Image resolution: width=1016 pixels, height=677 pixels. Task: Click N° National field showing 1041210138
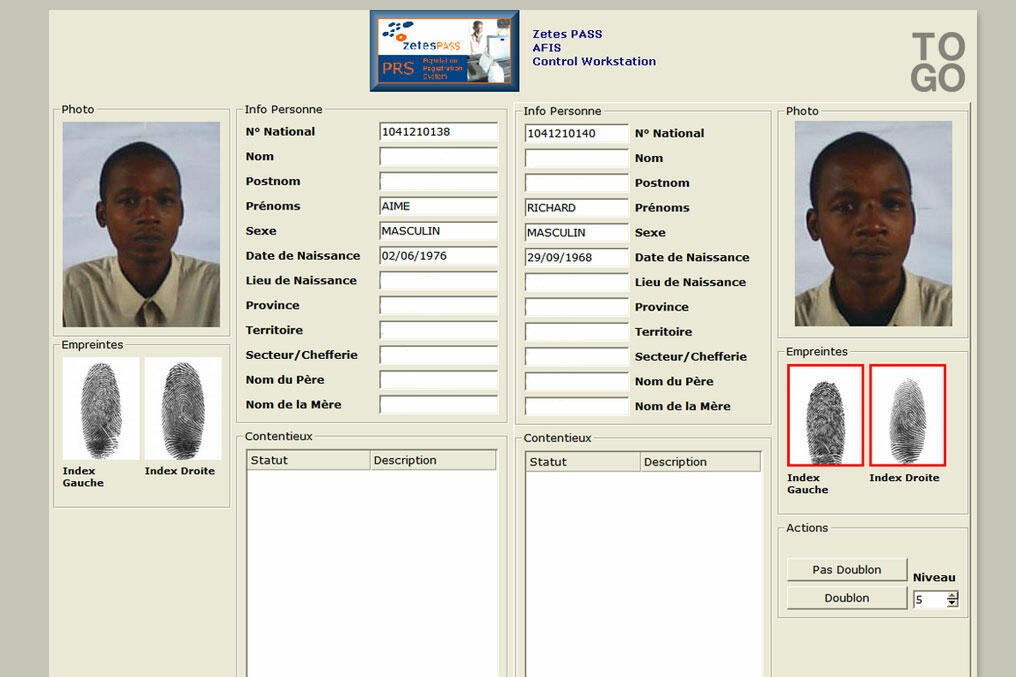point(438,132)
